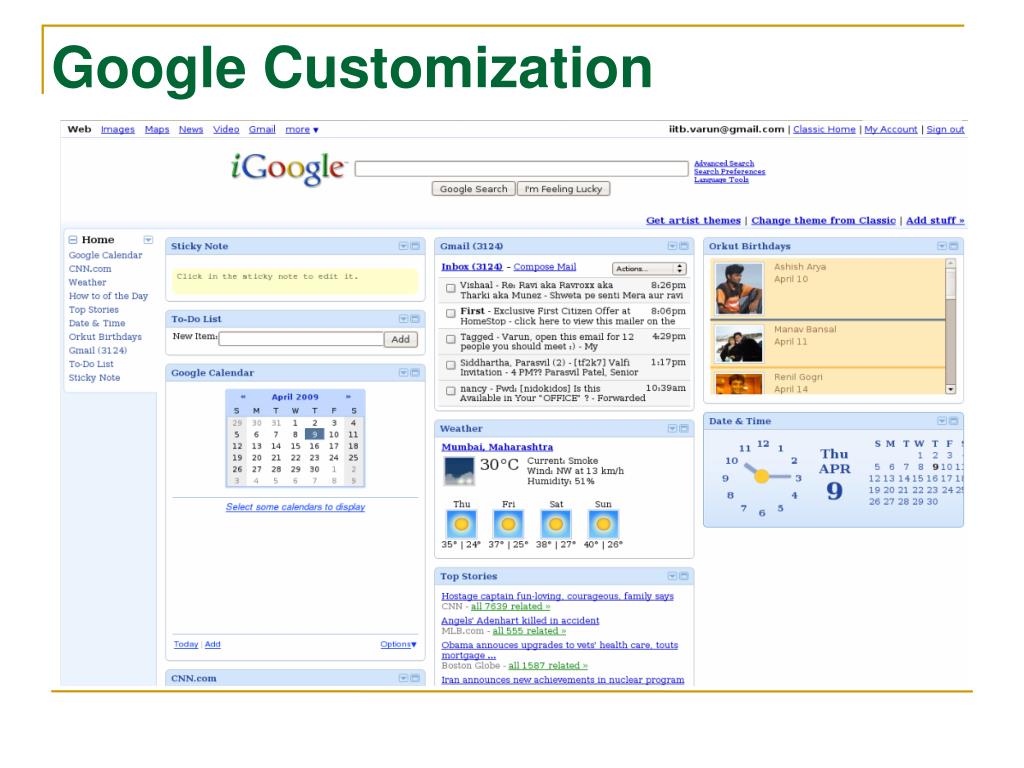Select How to of the Day sidebar item
This screenshot has width=1024, height=768.
108,296
